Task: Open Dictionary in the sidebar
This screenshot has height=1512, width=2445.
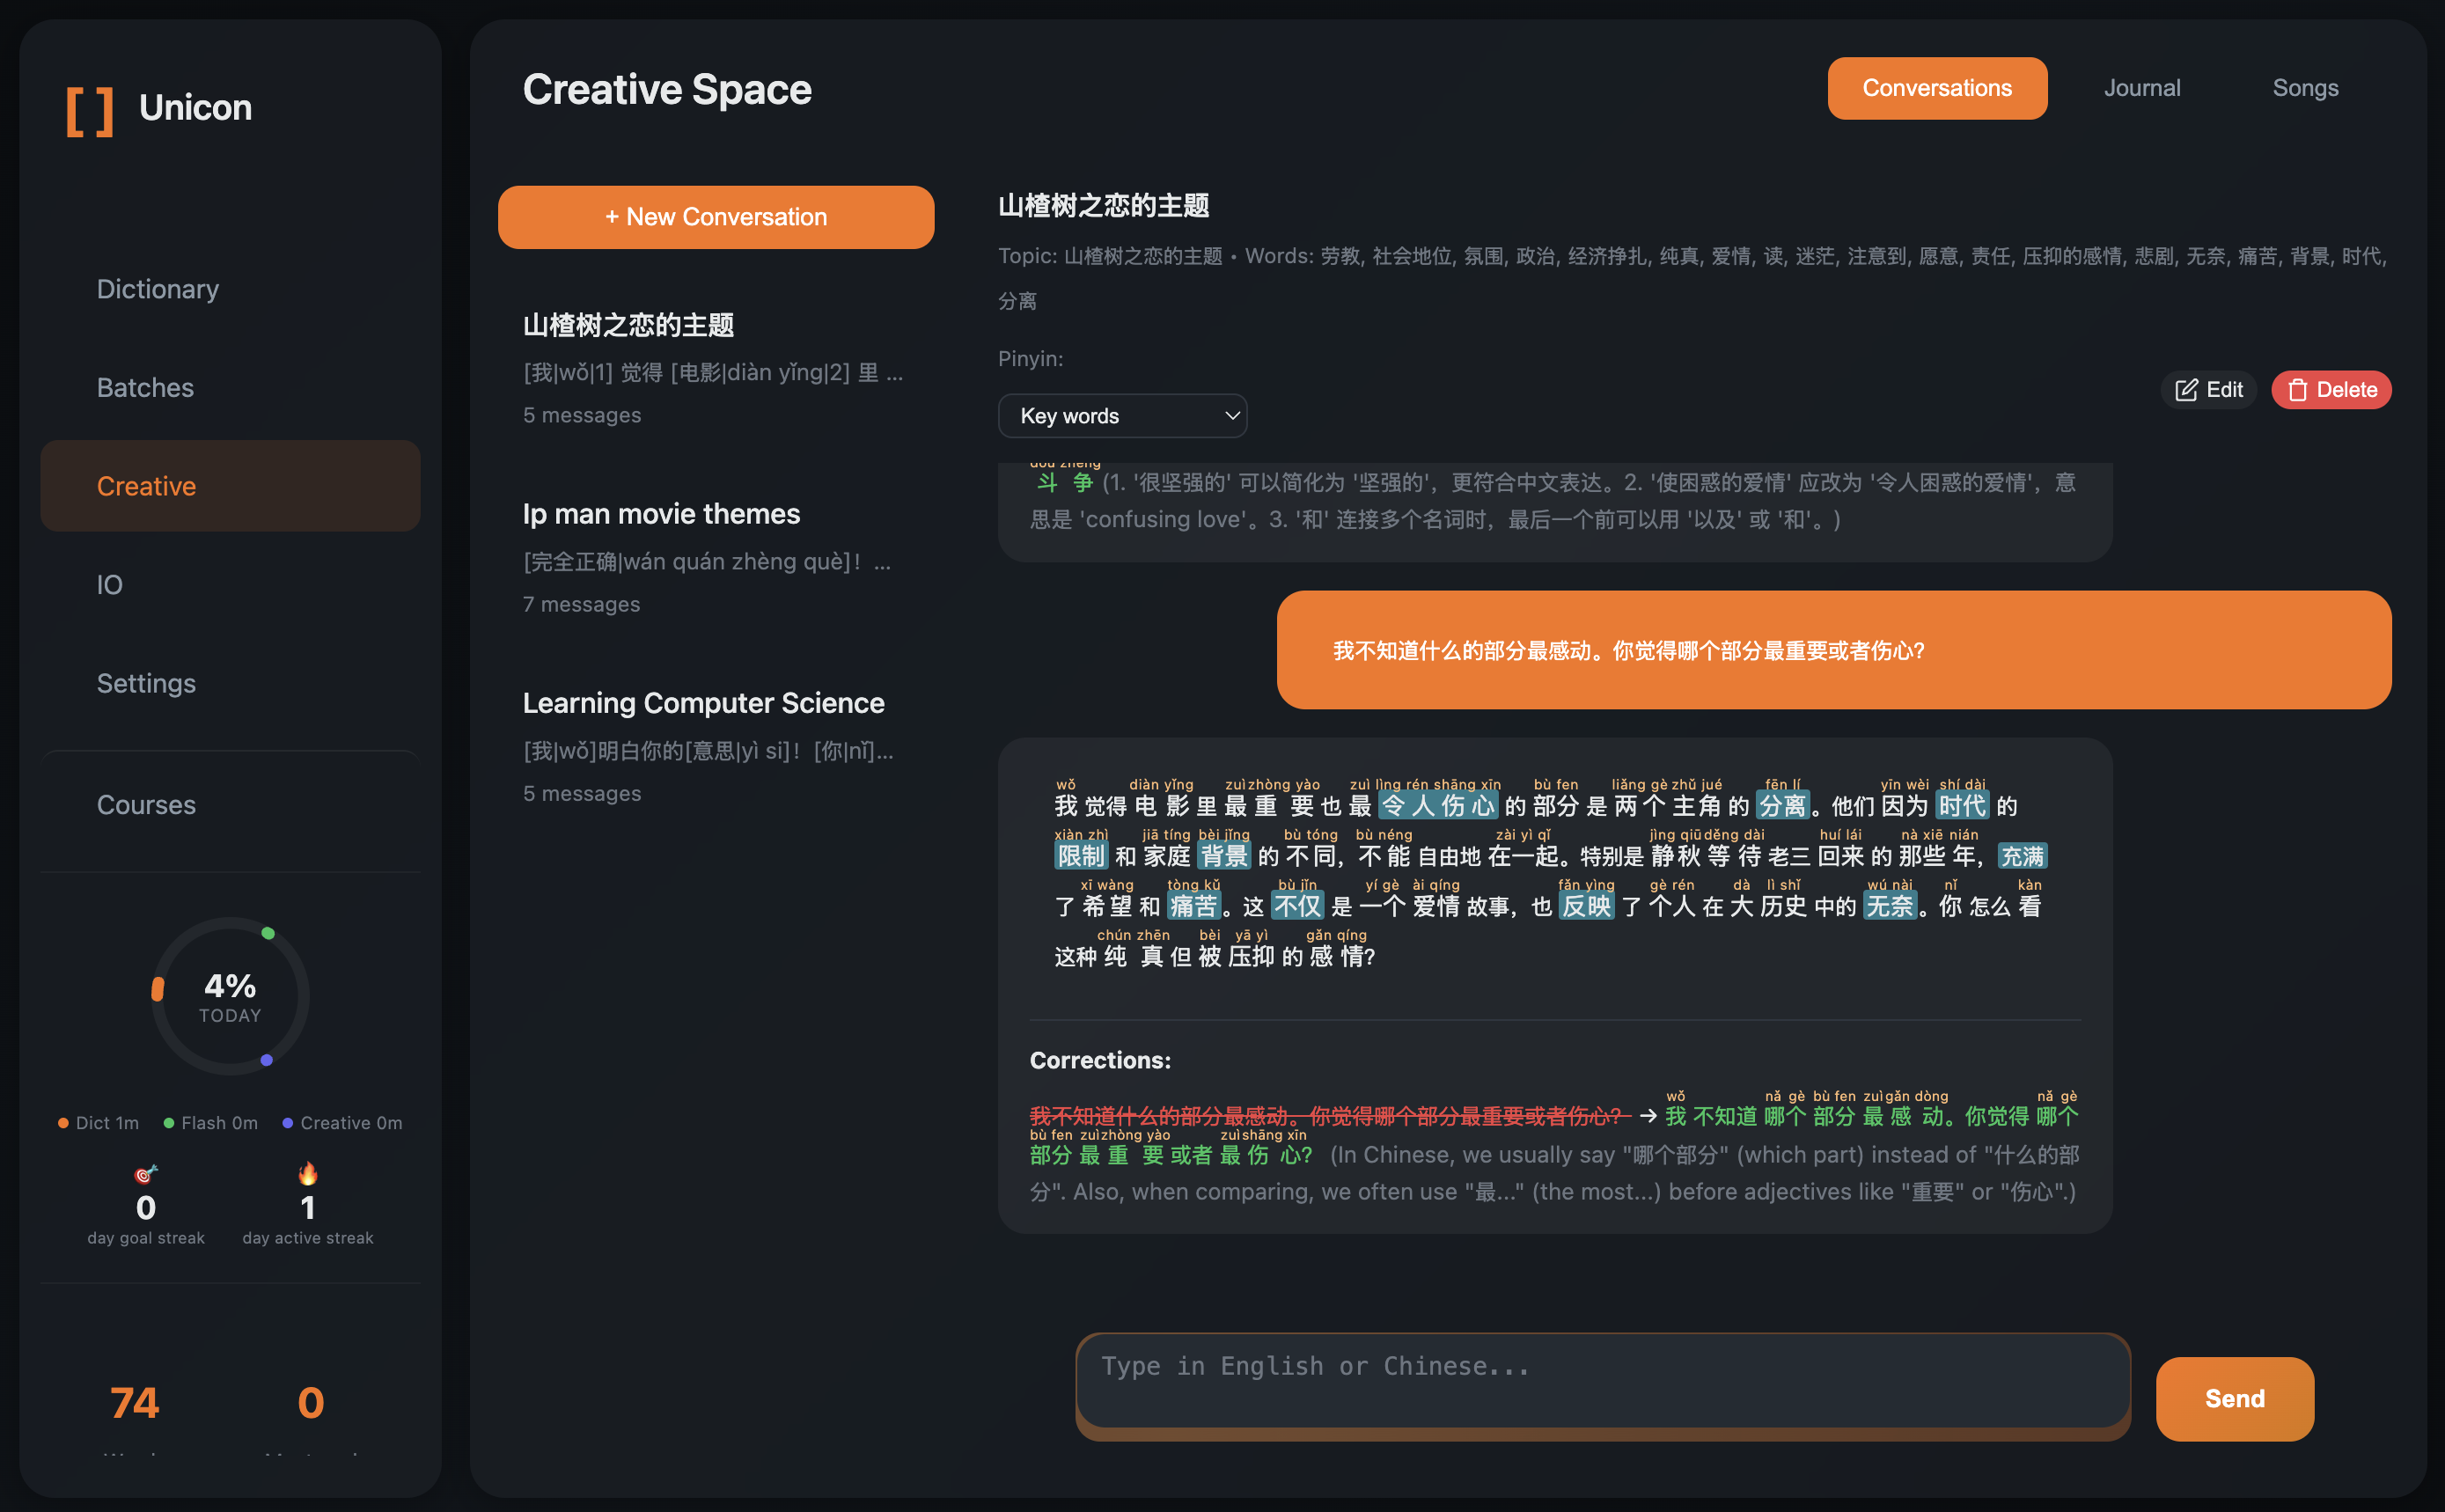Action: pyautogui.click(x=158, y=289)
